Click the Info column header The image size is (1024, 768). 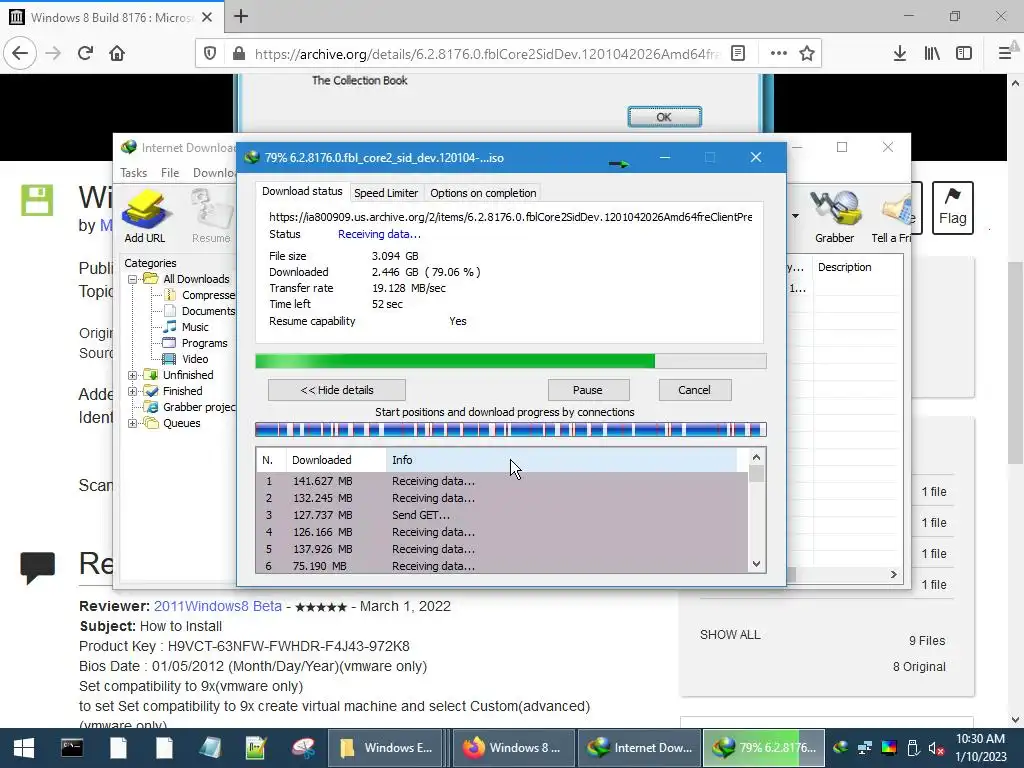[x=562, y=460]
